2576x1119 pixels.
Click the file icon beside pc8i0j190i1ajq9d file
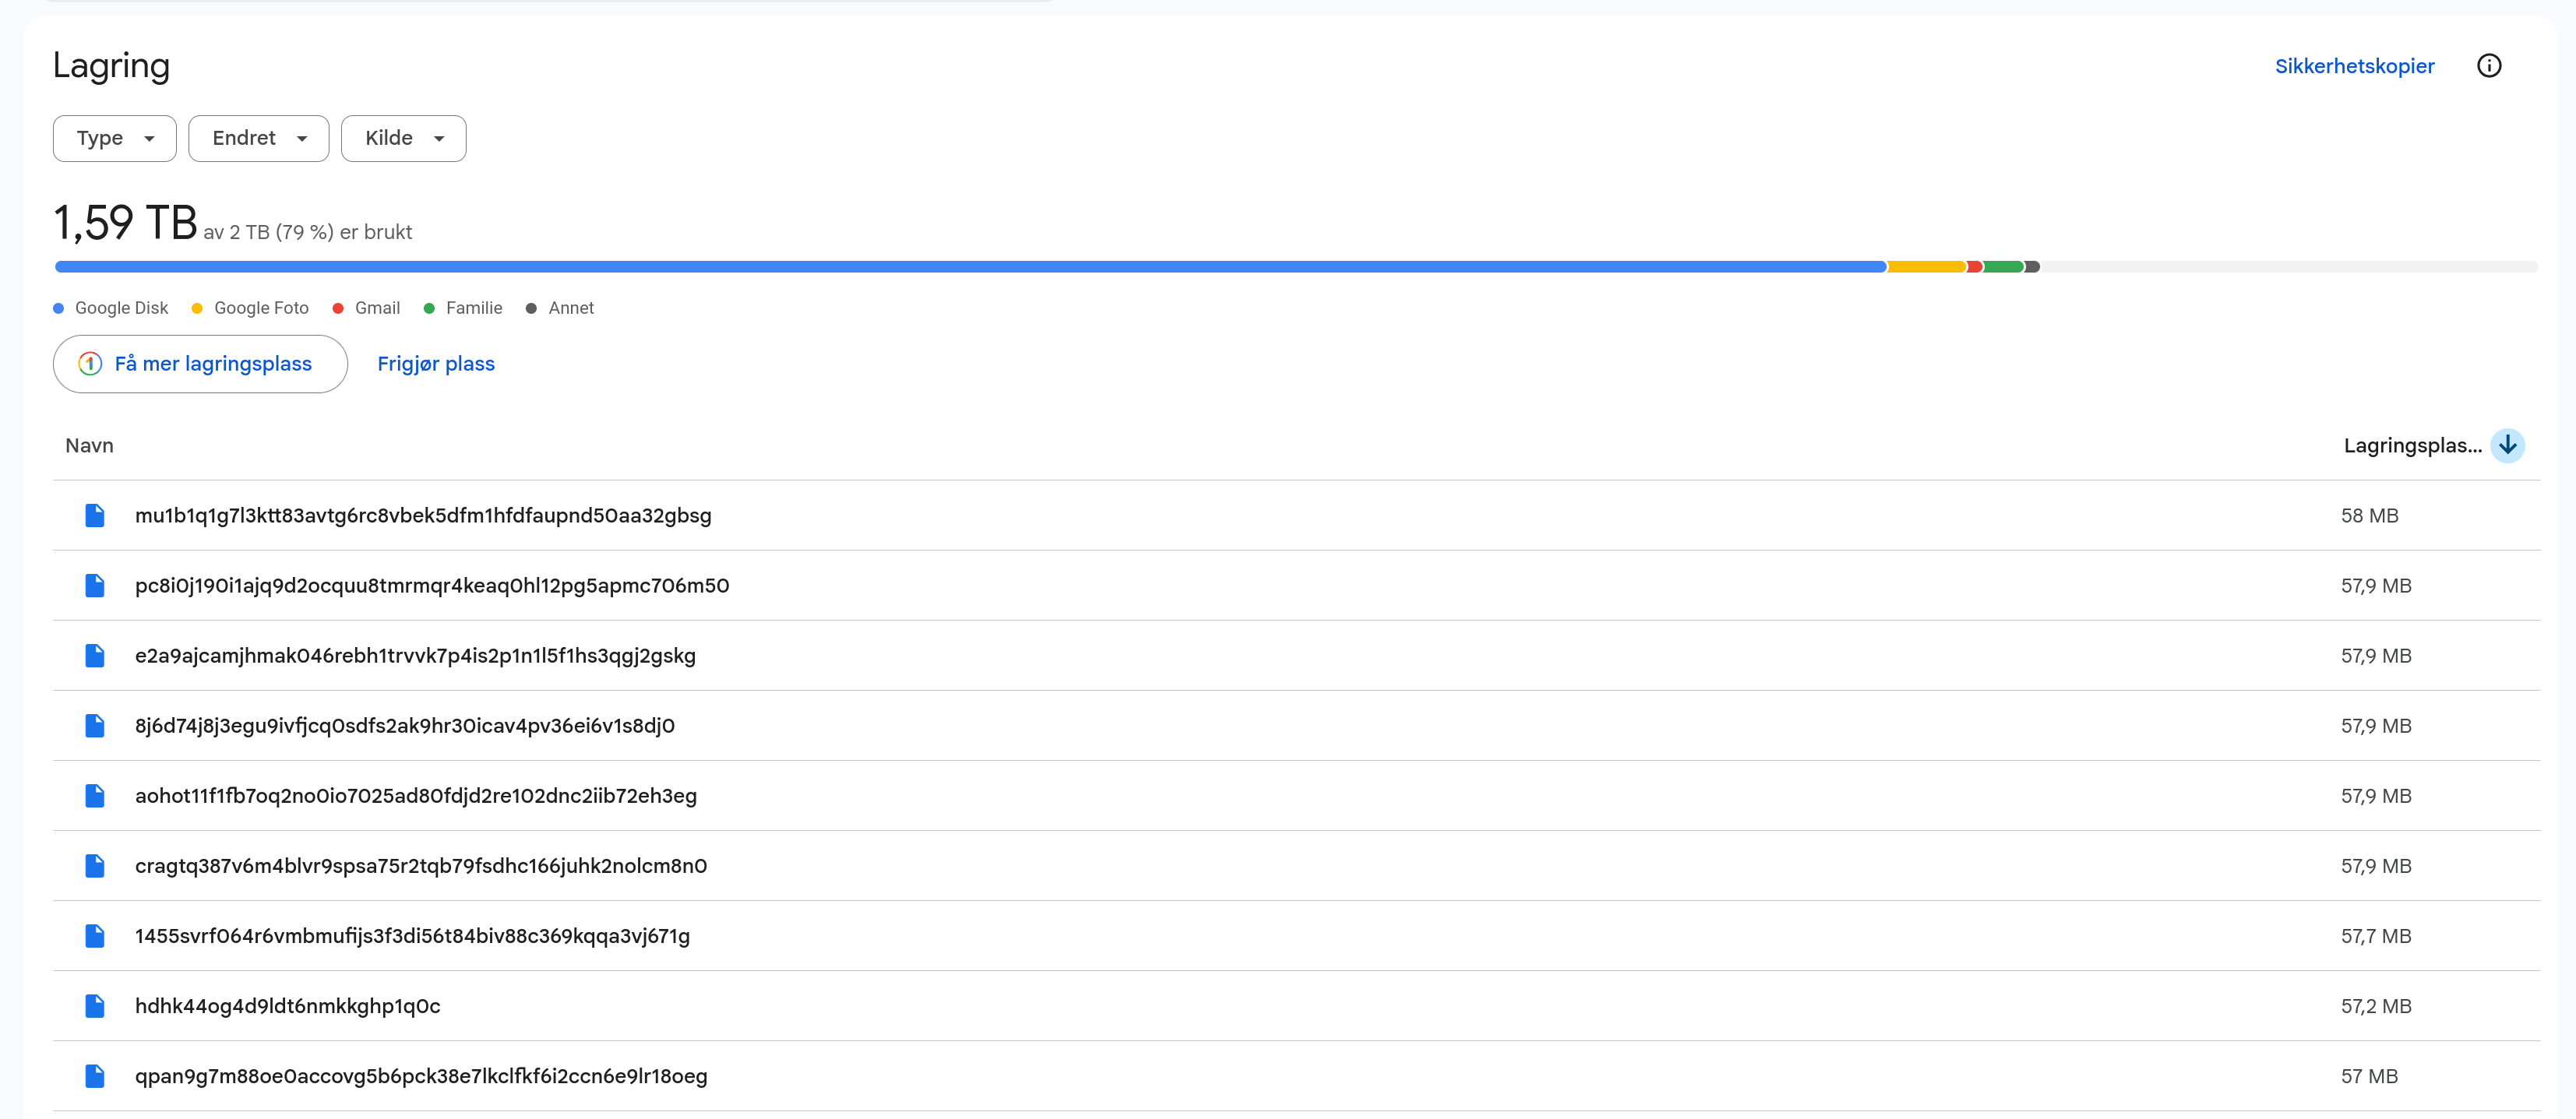coord(95,585)
